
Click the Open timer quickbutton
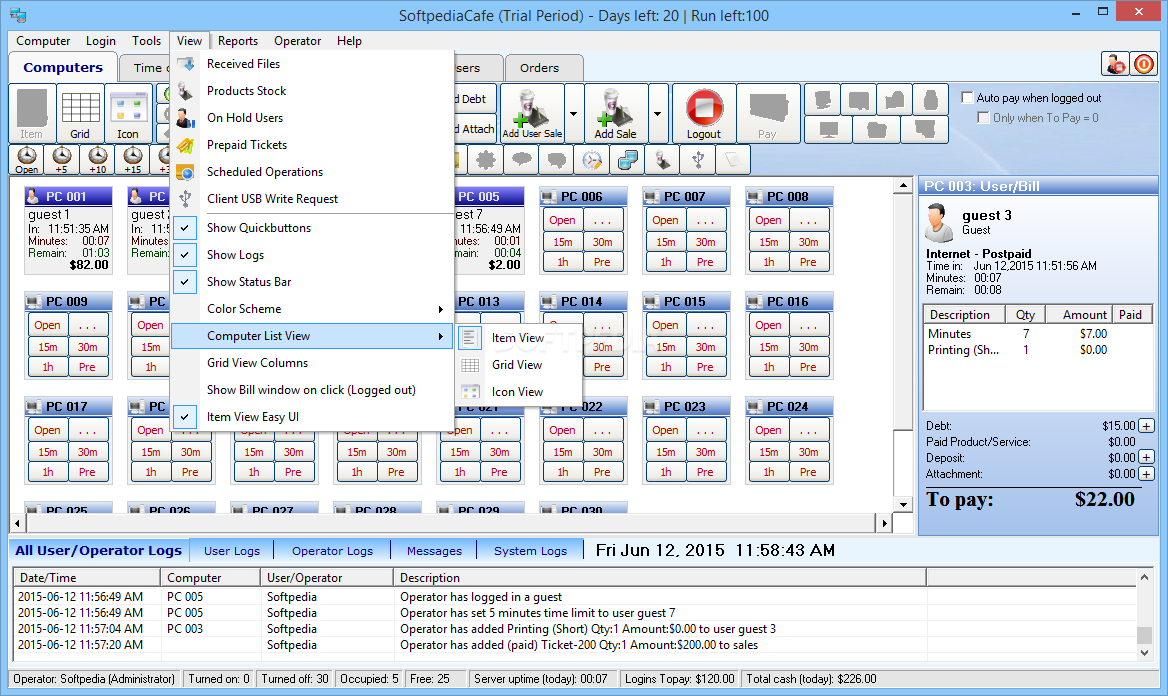(26, 159)
